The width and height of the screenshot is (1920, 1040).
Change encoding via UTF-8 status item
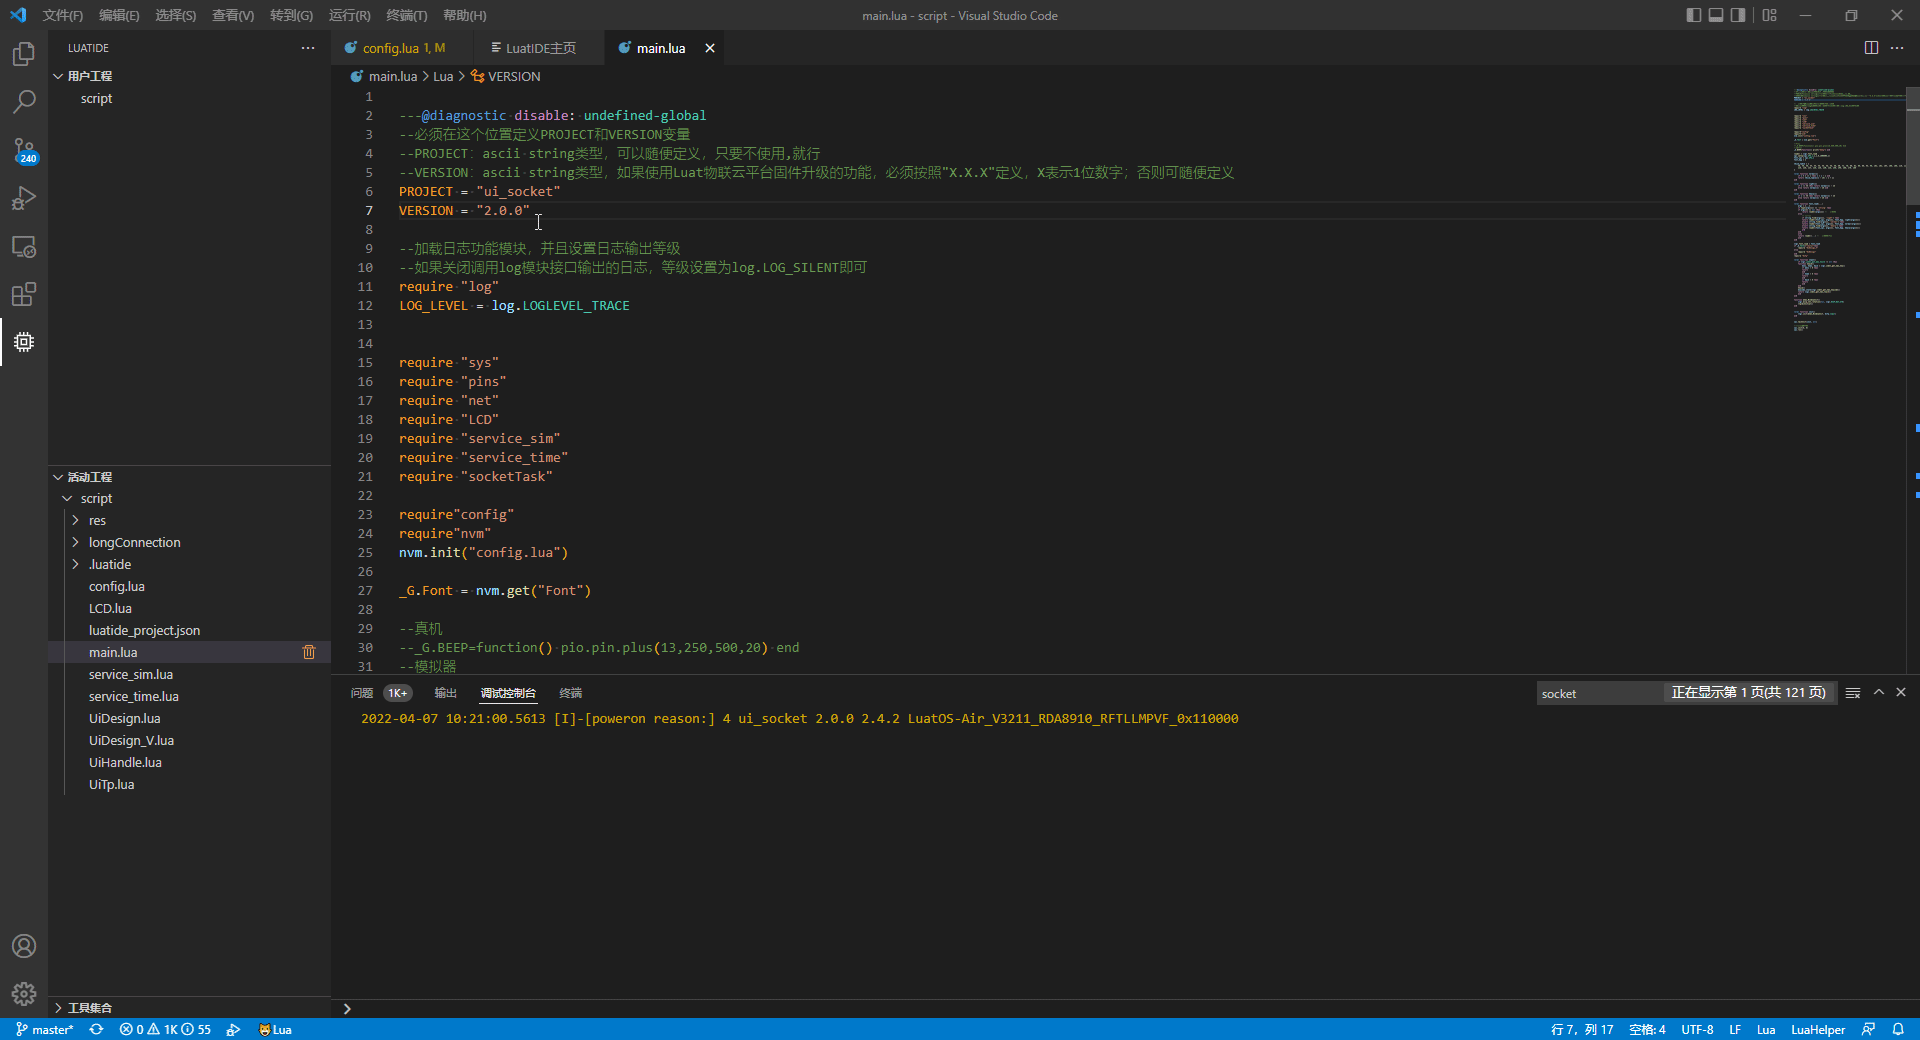[1697, 1029]
